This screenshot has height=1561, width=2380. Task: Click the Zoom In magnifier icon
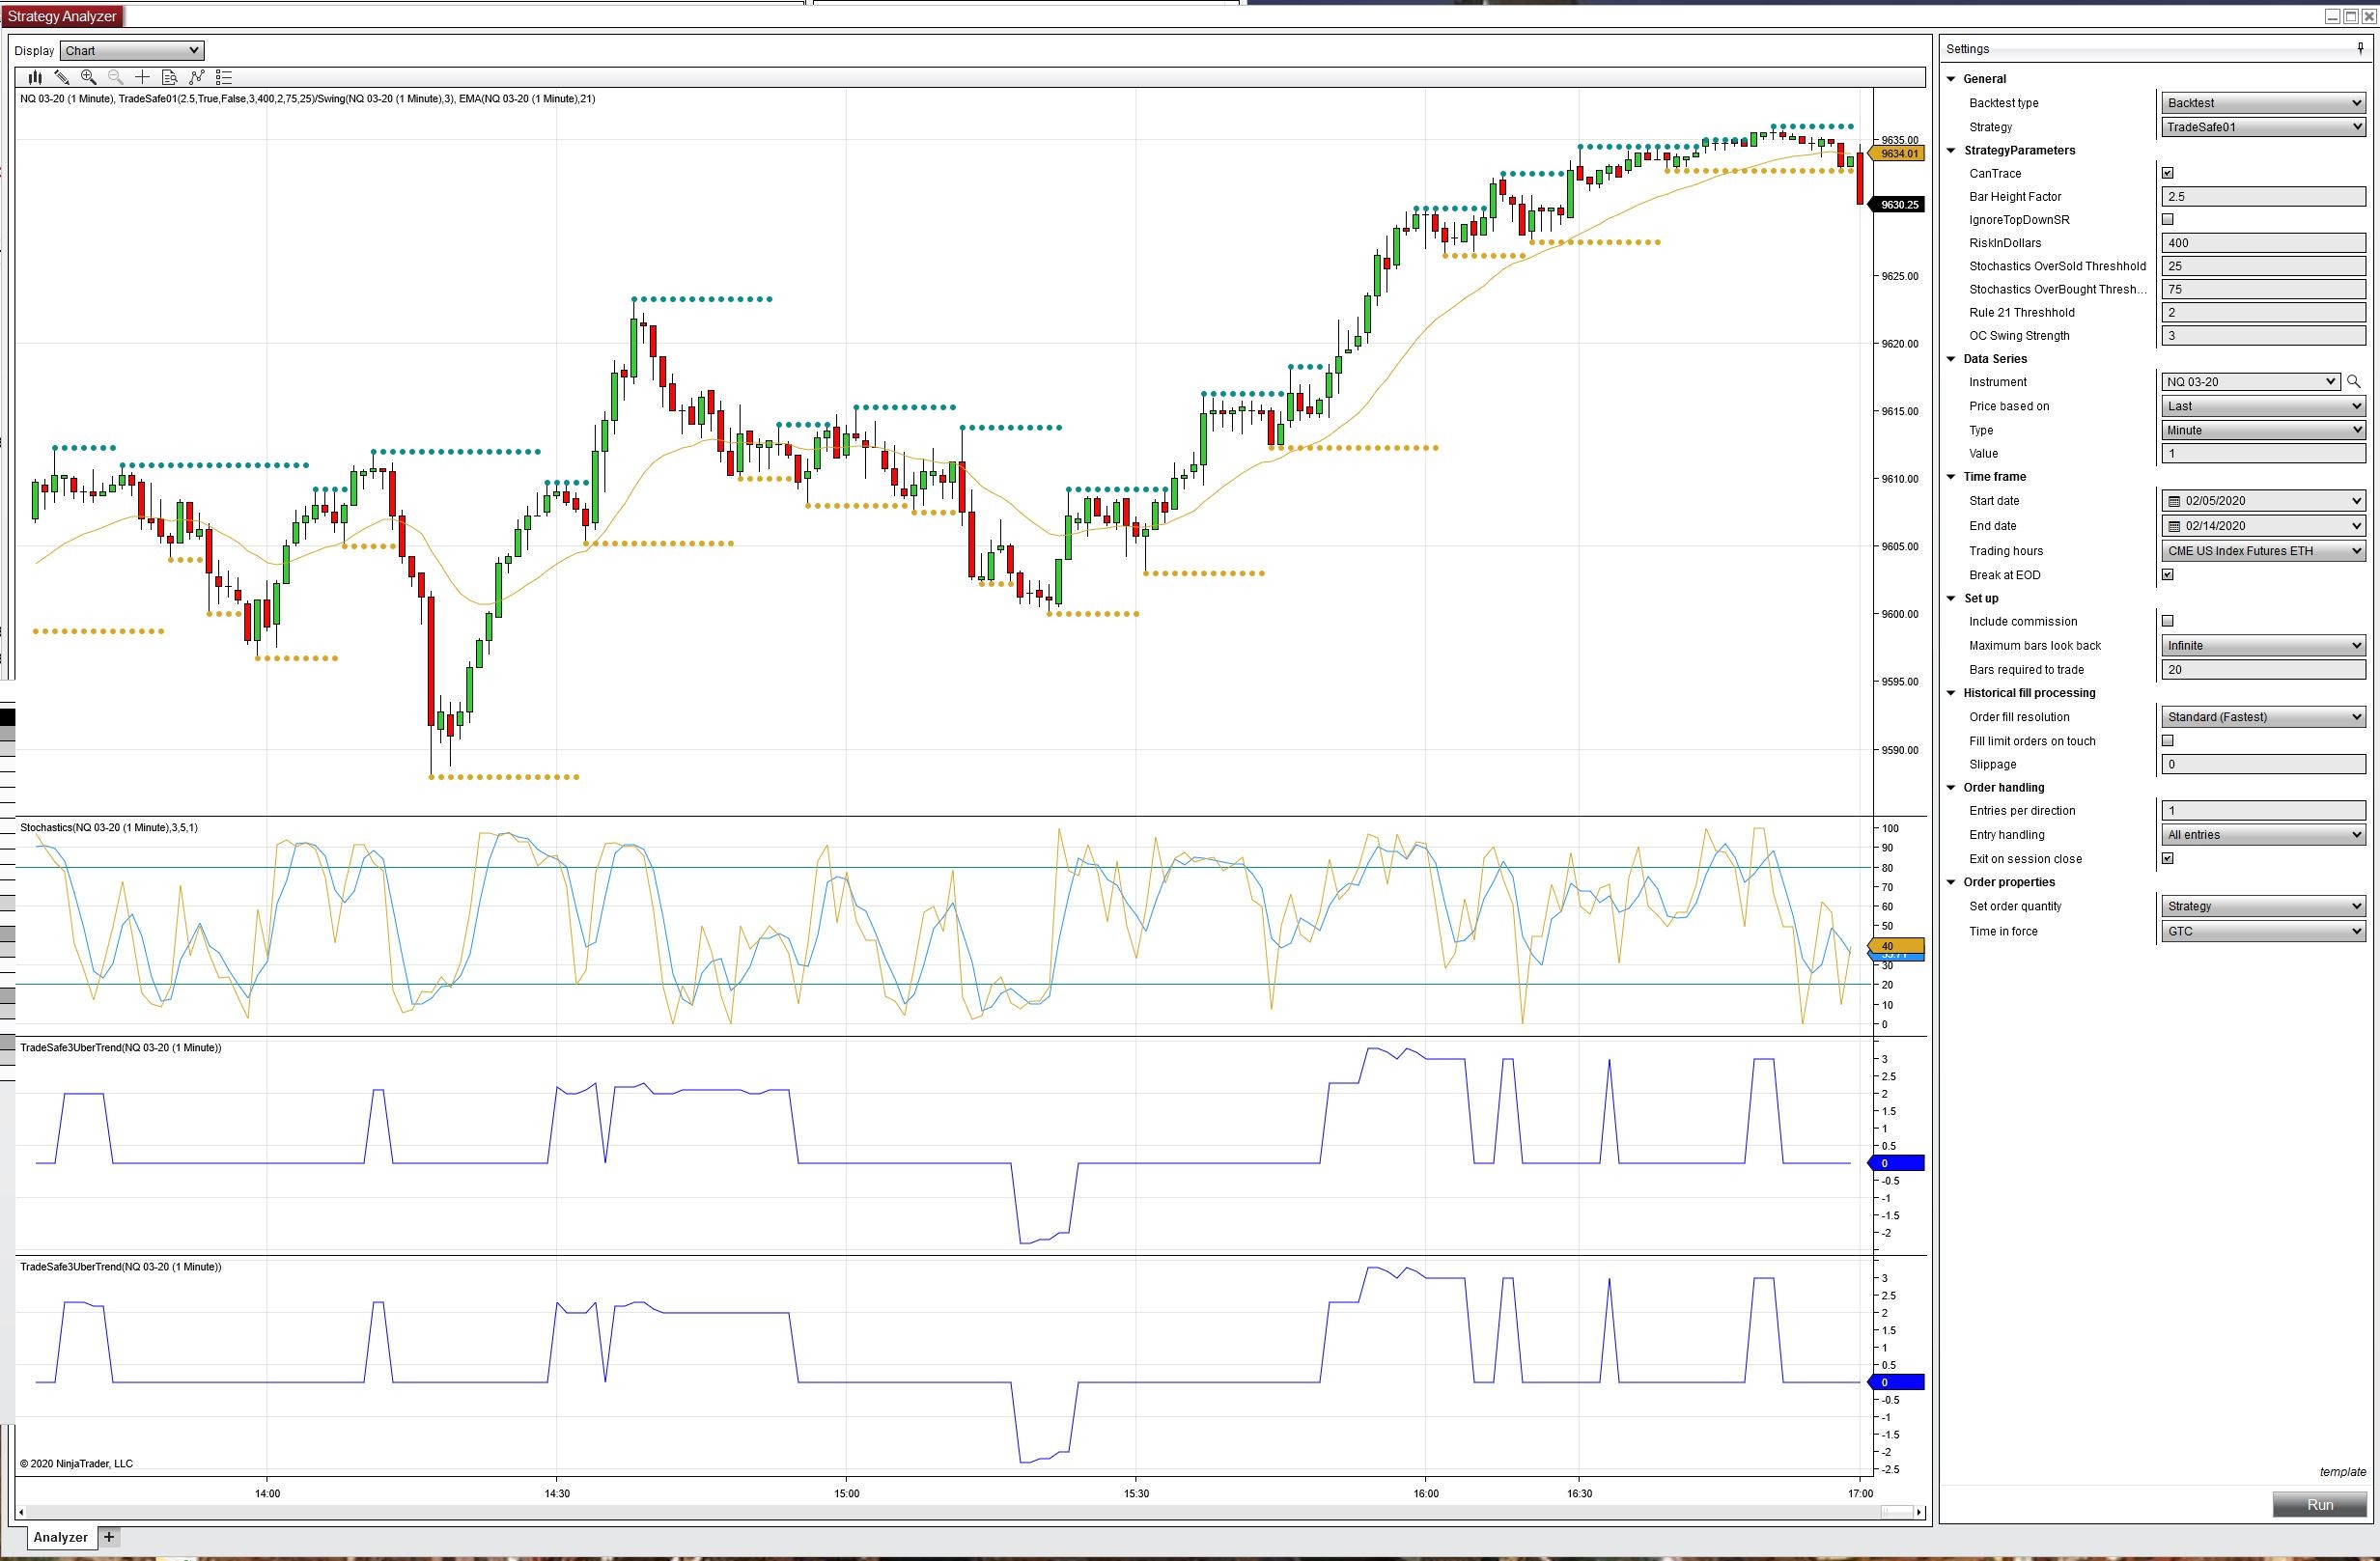tap(89, 77)
